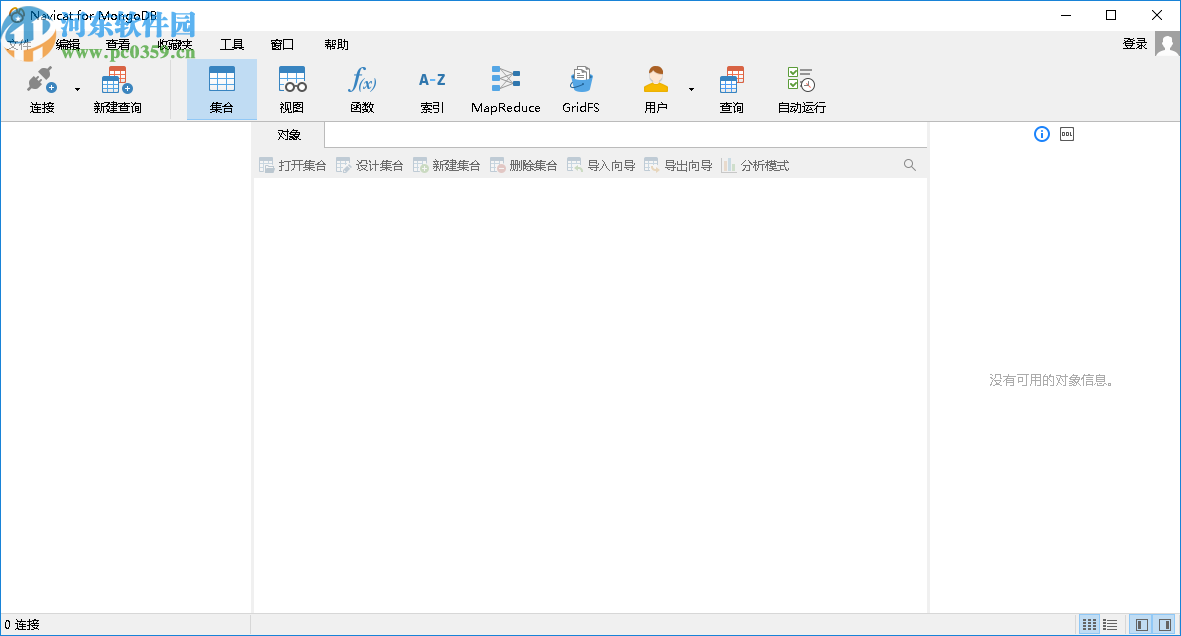Viewport: 1181px width, 636px height.
Task: Select the MapReduce toolbar icon
Action: point(505,90)
